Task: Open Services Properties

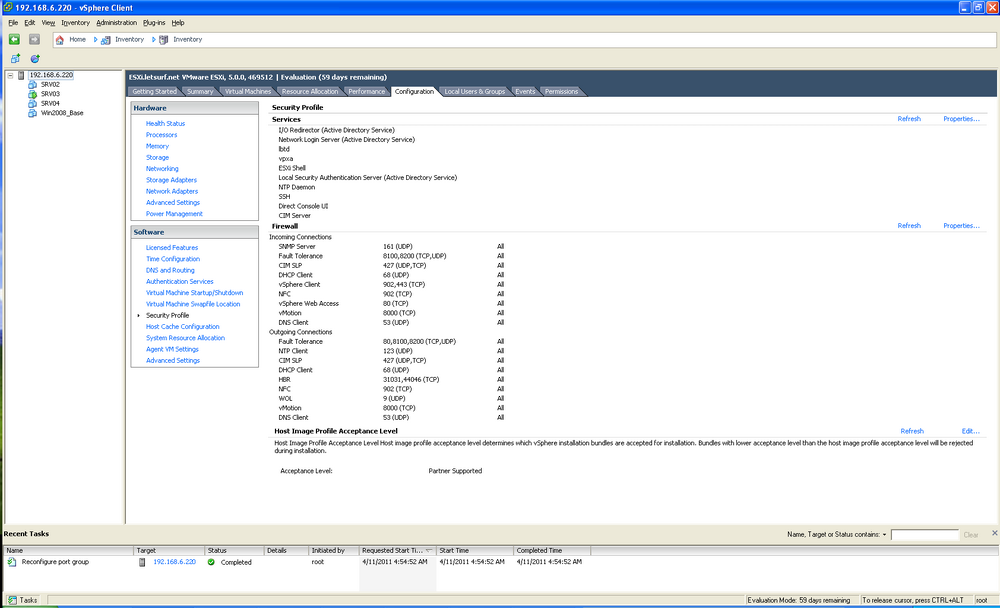Action: (x=961, y=119)
